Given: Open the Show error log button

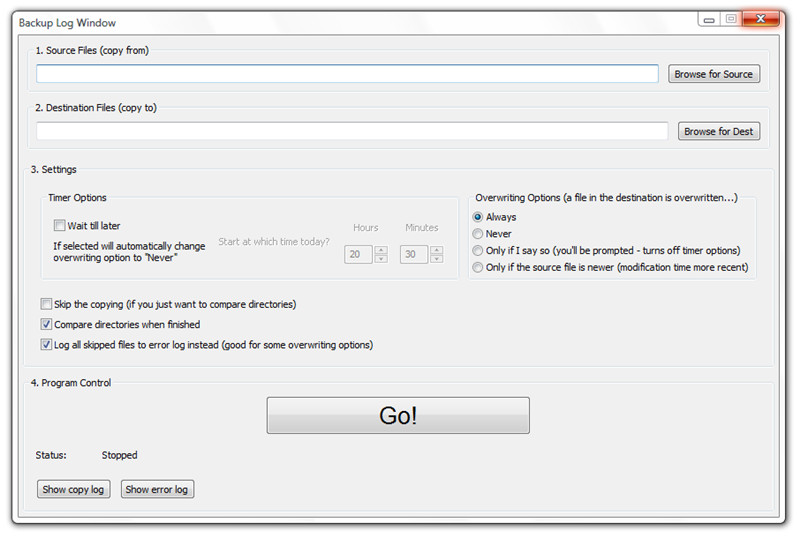Looking at the screenshot, I should (x=157, y=490).
